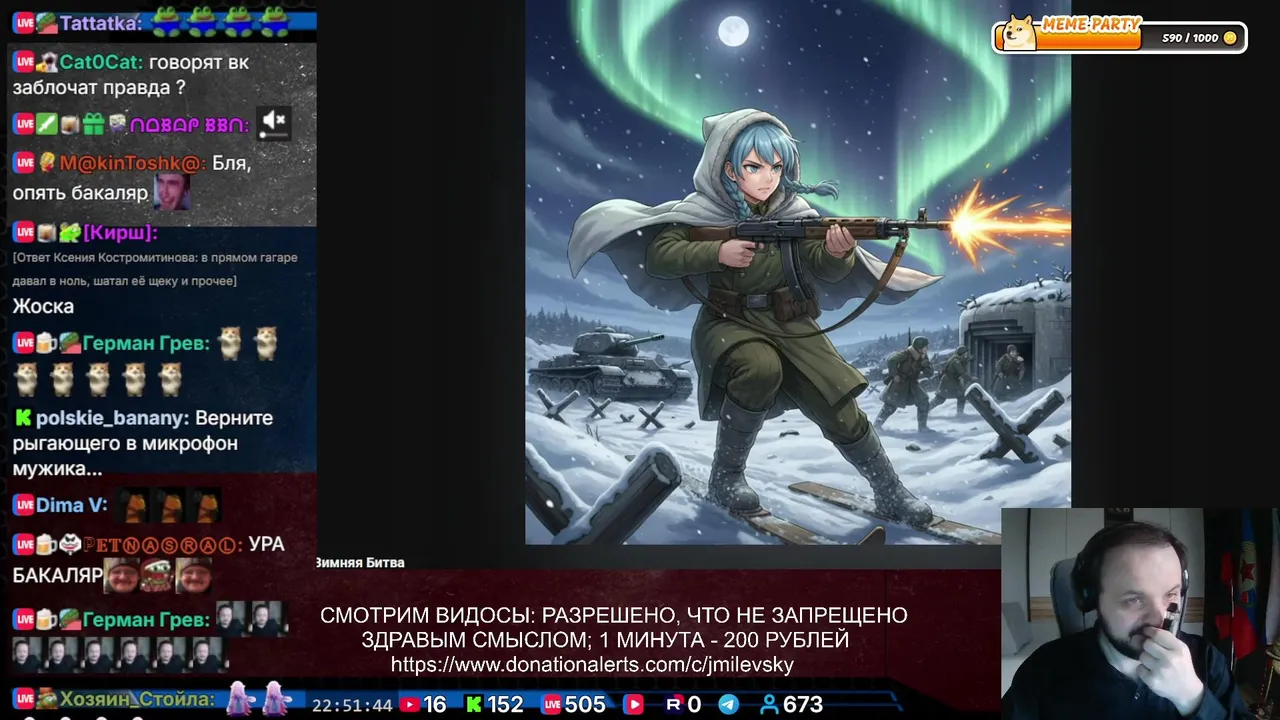Click the VK Live icon beside 505
This screenshot has width=1280, height=720.
(552, 705)
